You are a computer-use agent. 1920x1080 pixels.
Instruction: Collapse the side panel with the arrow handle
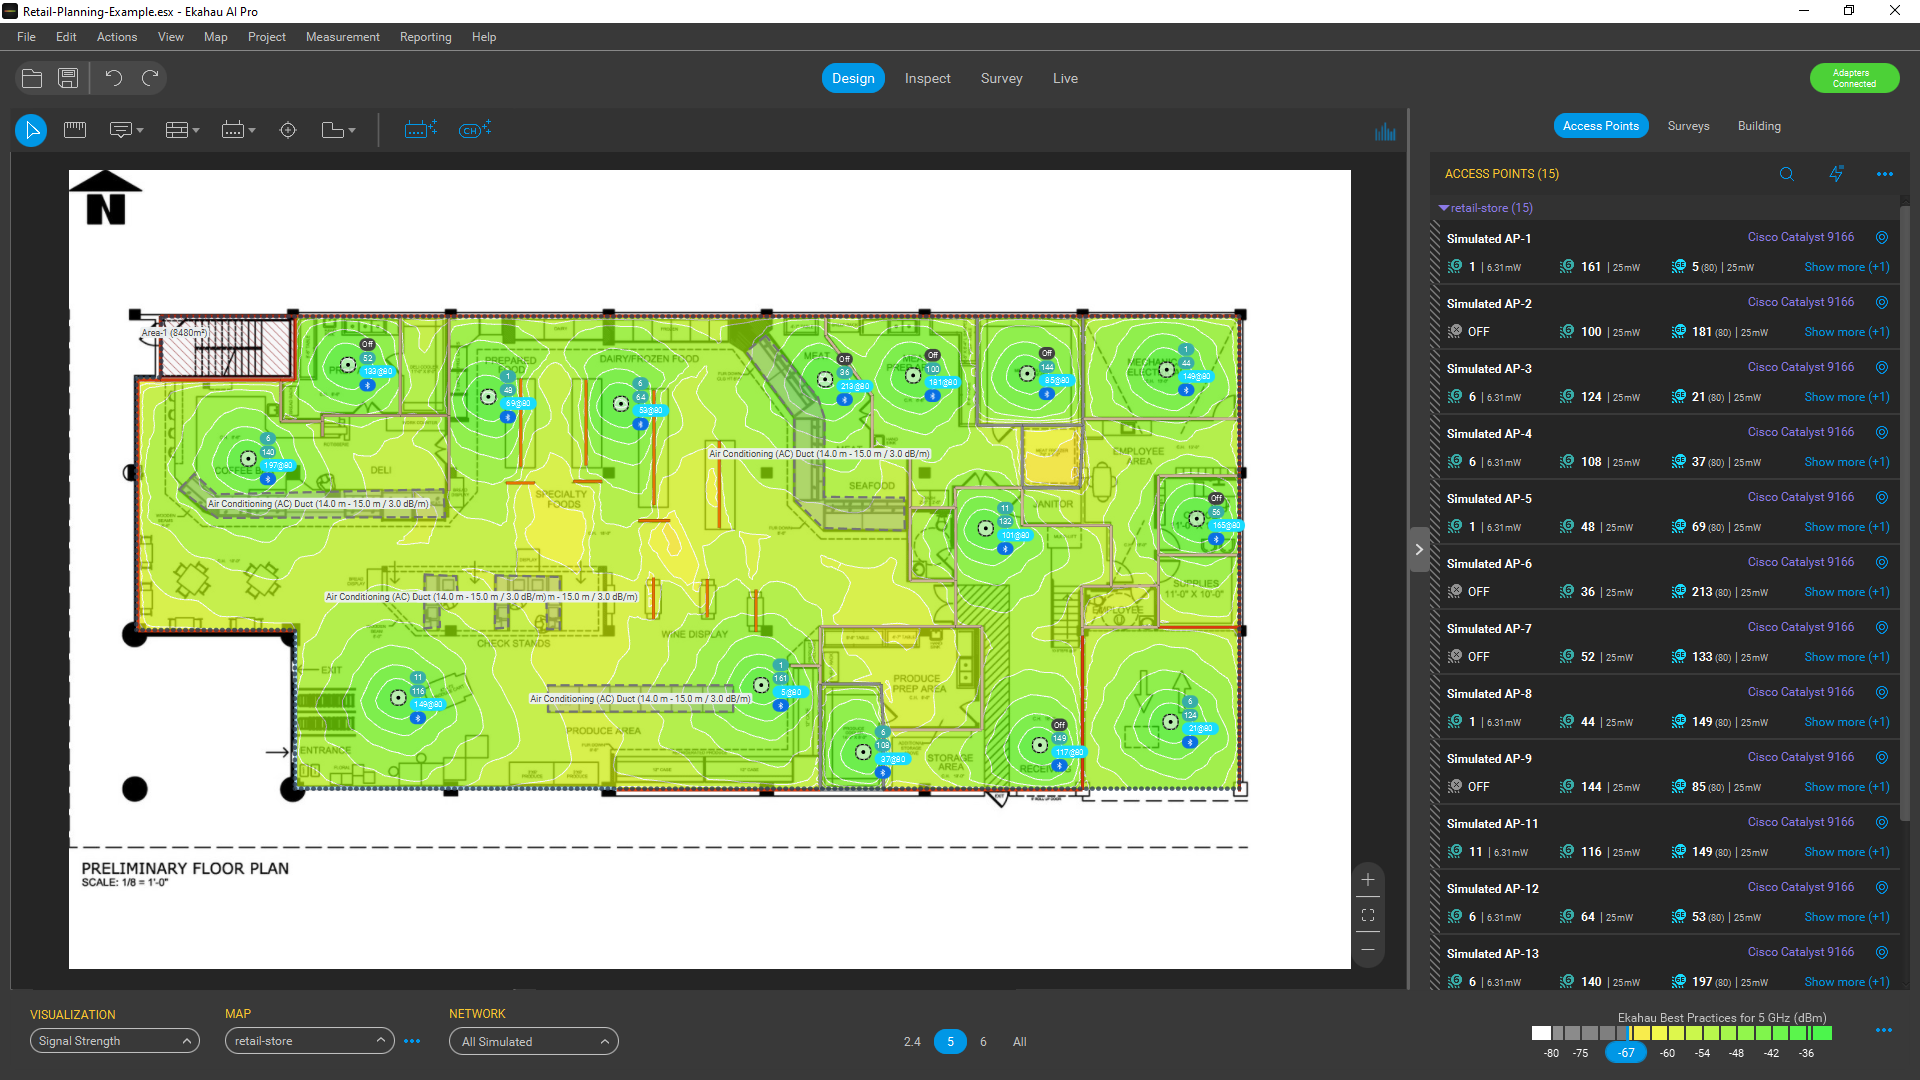1418,549
